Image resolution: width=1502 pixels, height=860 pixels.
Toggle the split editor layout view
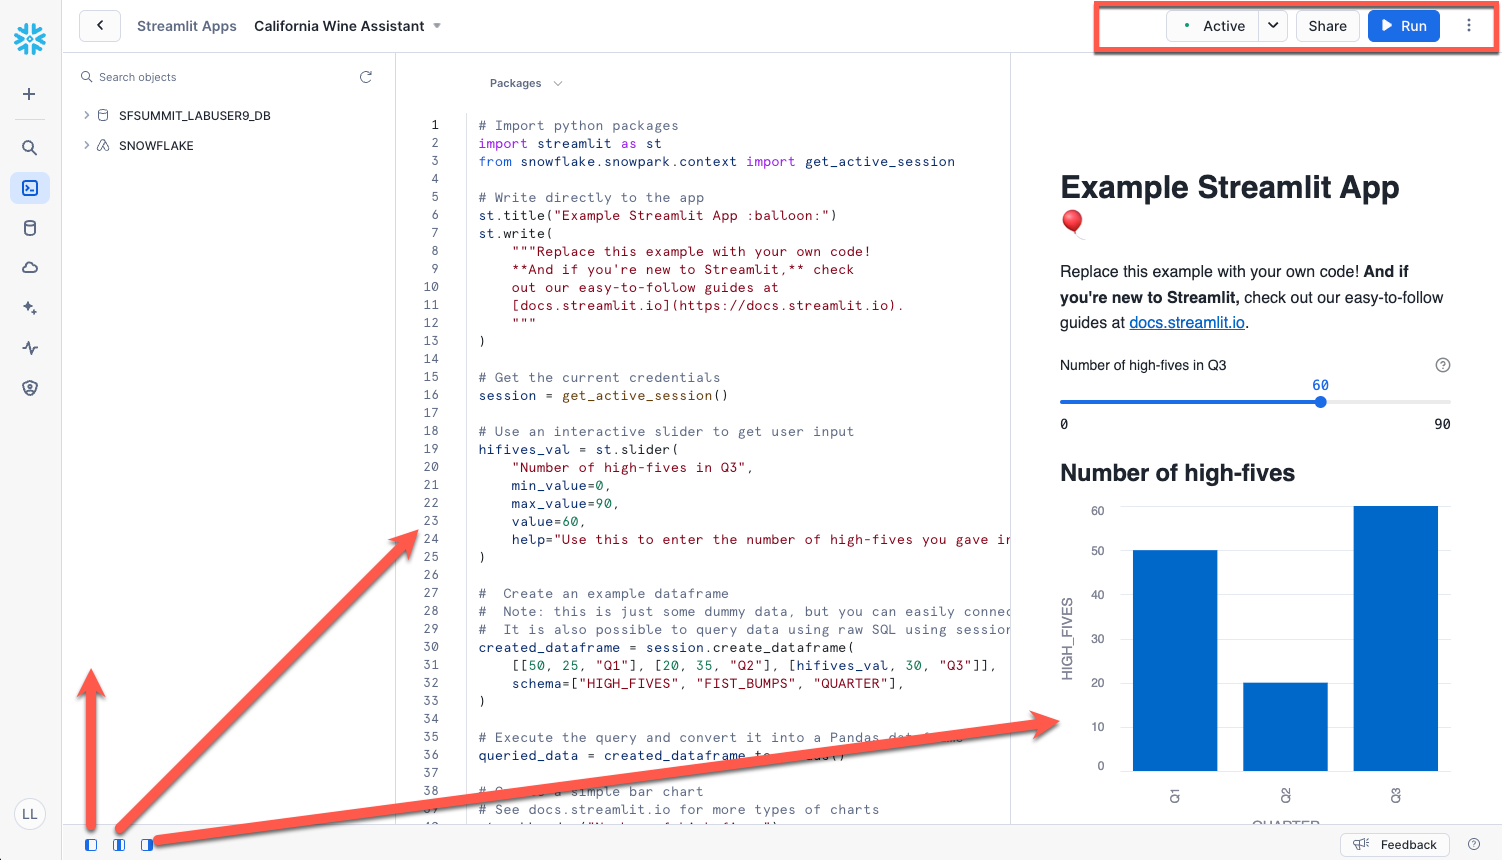(118, 845)
